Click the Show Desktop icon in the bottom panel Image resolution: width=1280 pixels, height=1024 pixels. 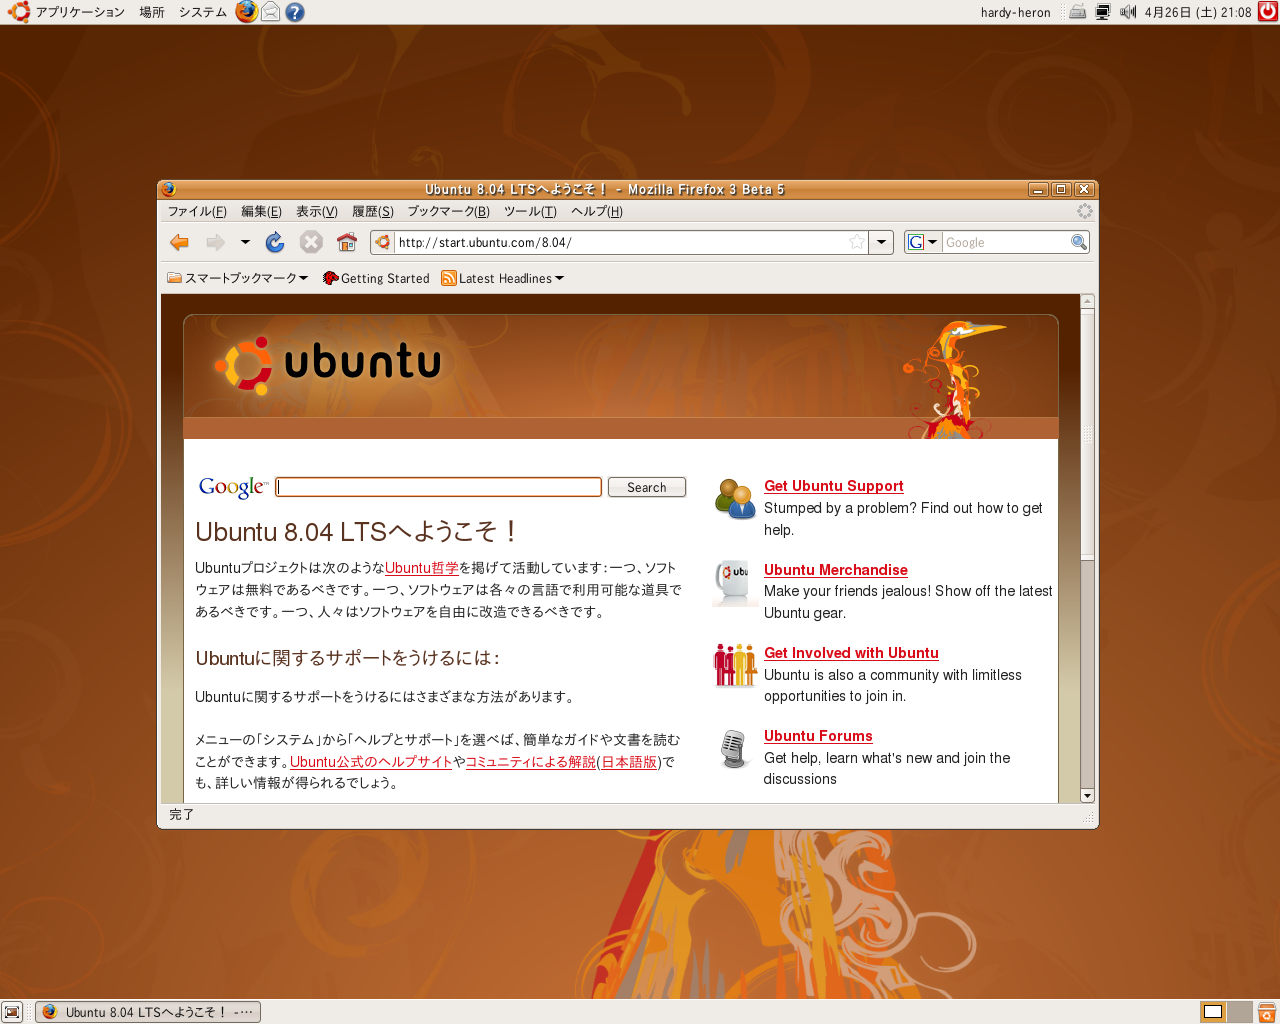[x=12, y=1012]
